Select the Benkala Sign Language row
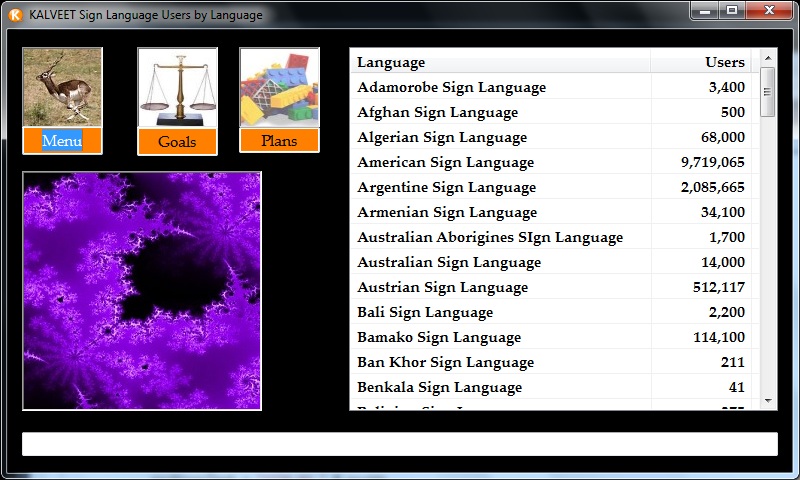Viewport: 800px width, 480px height. (550, 387)
